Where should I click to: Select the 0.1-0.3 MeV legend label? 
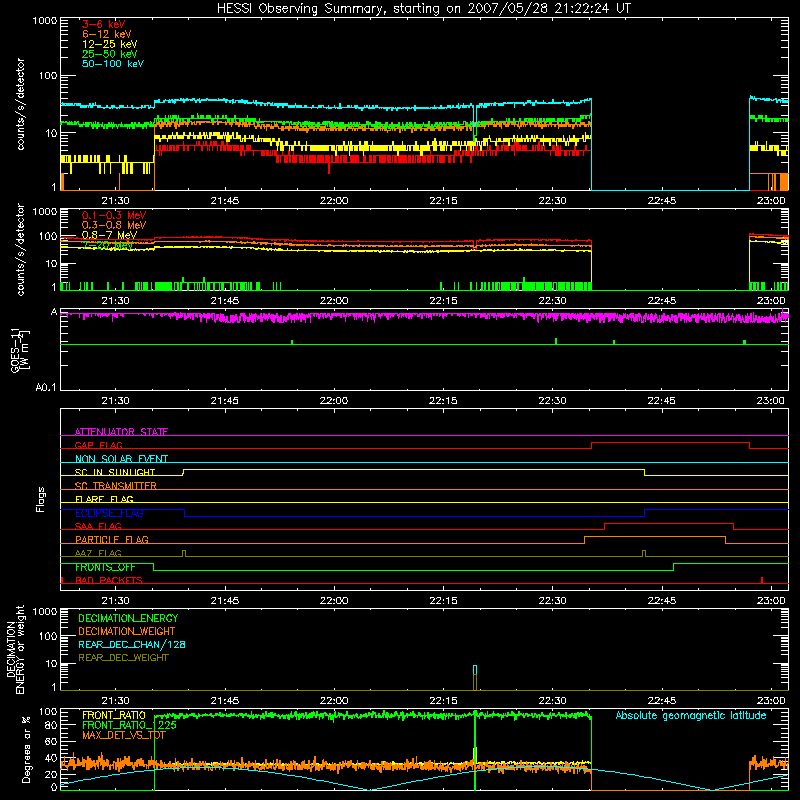coord(114,215)
